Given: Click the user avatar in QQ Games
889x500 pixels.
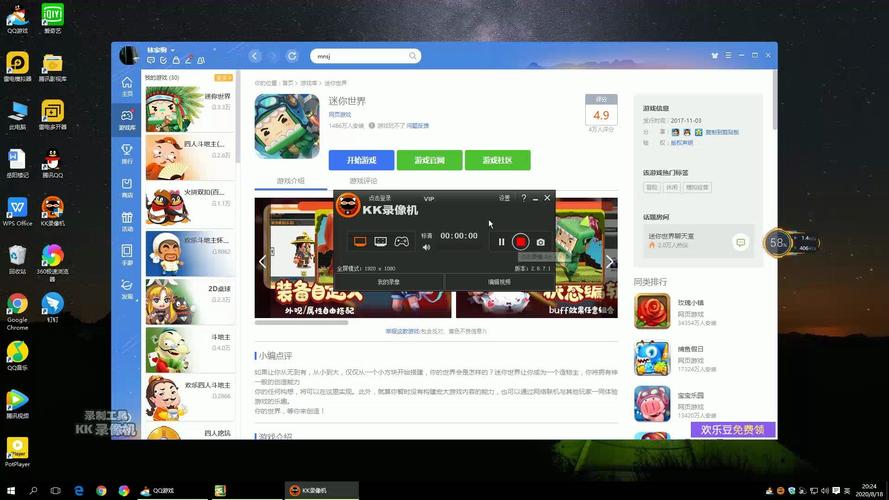Looking at the screenshot, I should [x=129, y=56].
